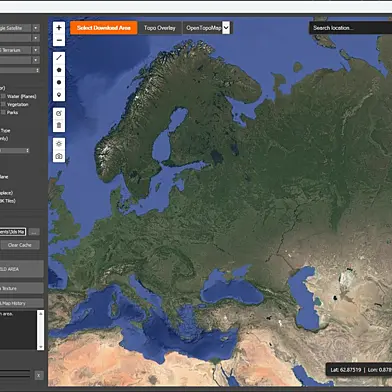
Task: Click the BUILD AREA button
Action: coord(22,269)
